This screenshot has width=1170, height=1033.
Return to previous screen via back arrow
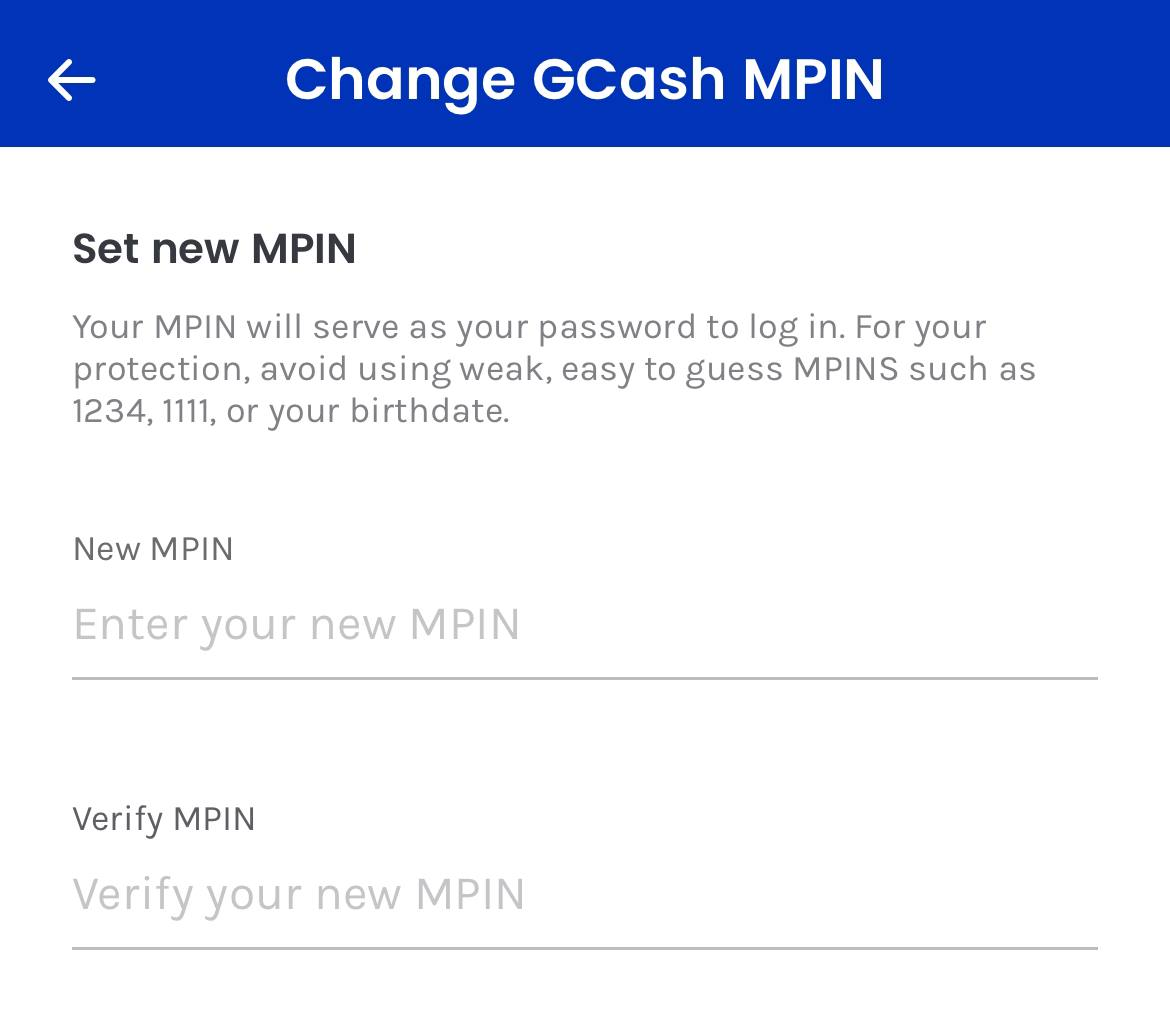71,79
